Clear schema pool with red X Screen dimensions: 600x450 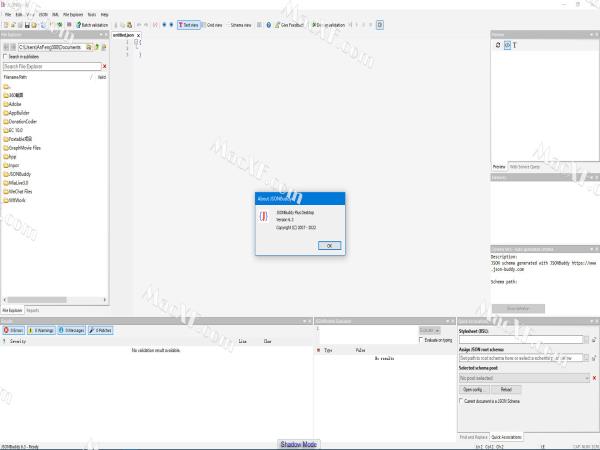point(594,378)
